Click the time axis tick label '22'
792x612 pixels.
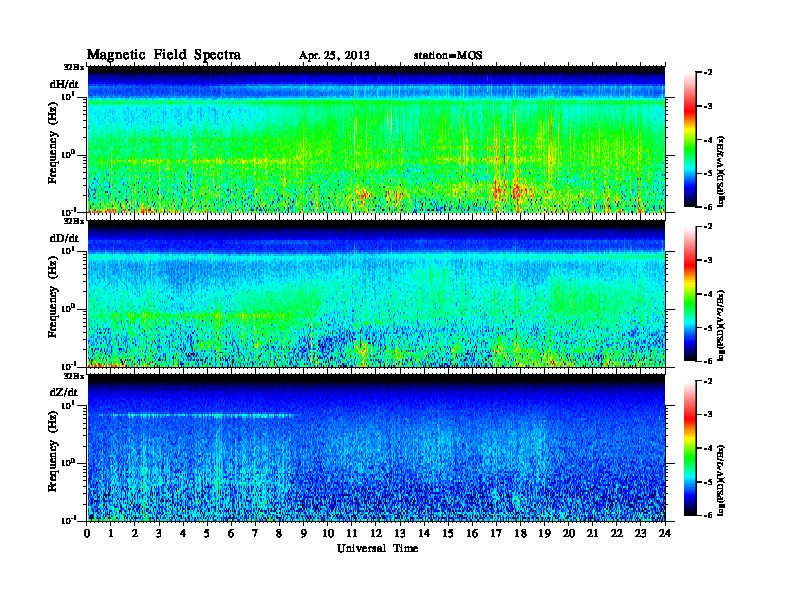(x=617, y=534)
